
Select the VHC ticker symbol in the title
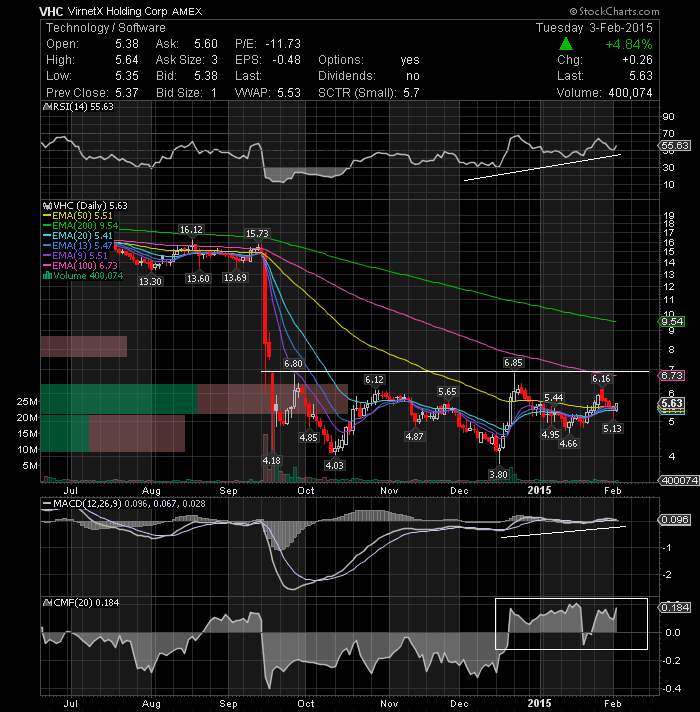[51, 11]
